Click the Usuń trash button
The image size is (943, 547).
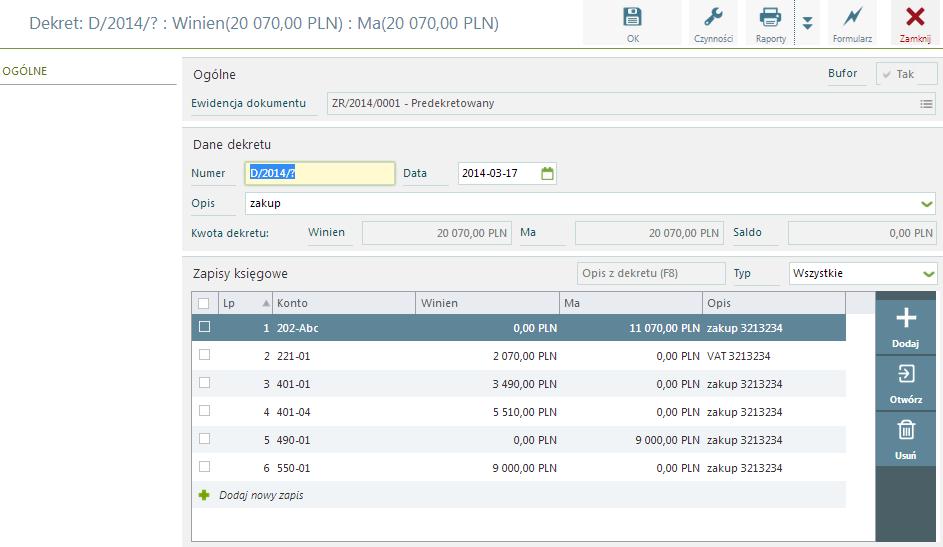point(906,439)
